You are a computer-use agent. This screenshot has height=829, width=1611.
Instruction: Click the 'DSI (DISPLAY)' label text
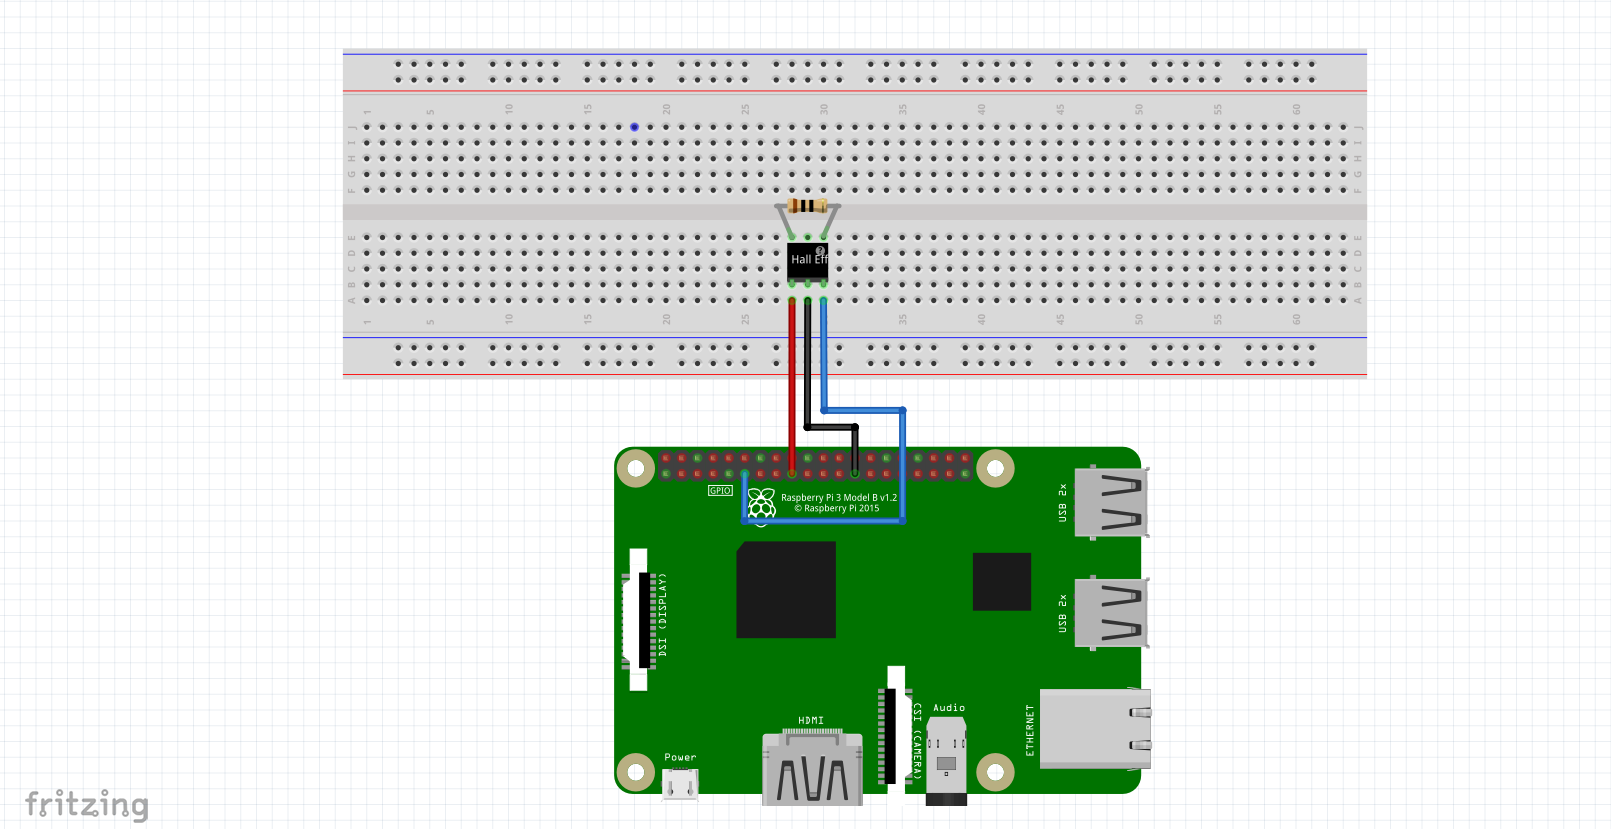tap(662, 614)
